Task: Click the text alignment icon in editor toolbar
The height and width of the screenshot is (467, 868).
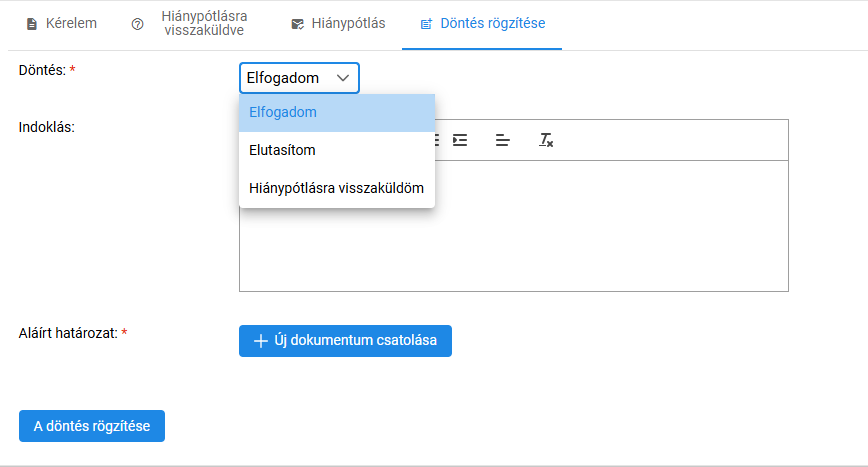Action: point(503,141)
